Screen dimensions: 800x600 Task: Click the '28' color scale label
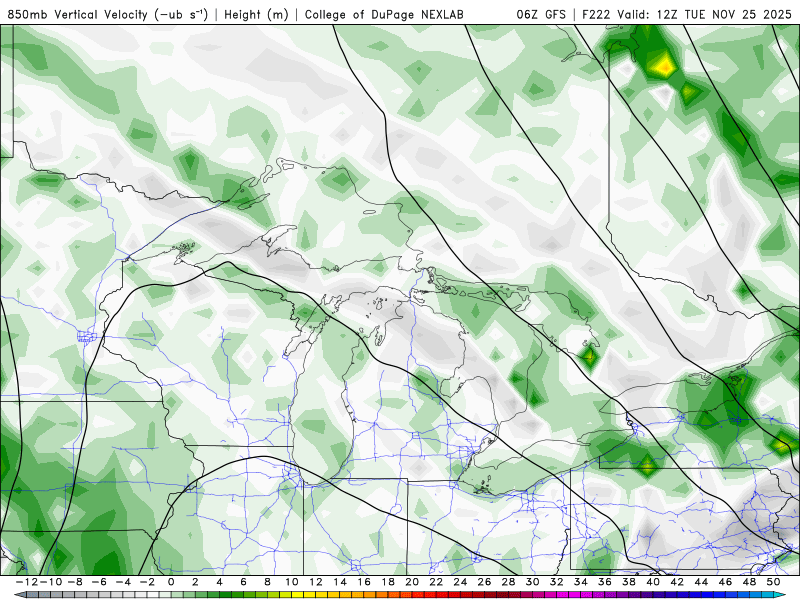tap(508, 582)
